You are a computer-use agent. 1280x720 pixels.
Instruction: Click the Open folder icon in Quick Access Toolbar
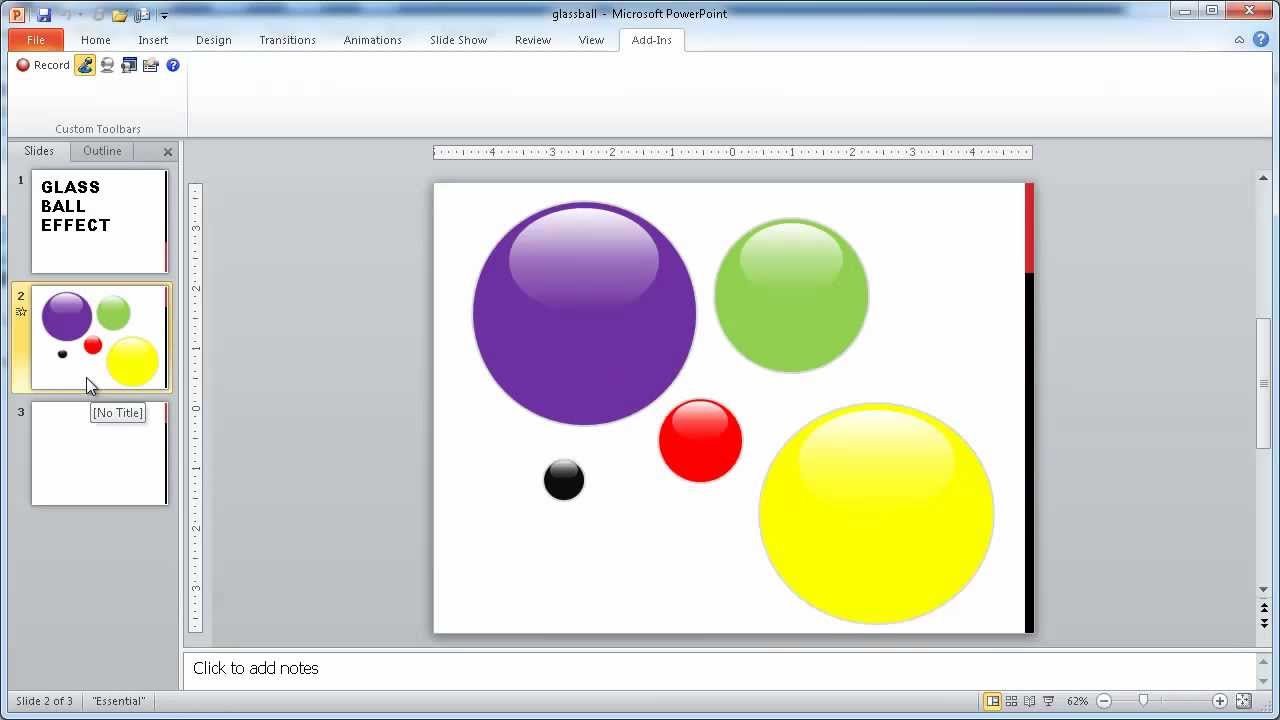(x=120, y=14)
